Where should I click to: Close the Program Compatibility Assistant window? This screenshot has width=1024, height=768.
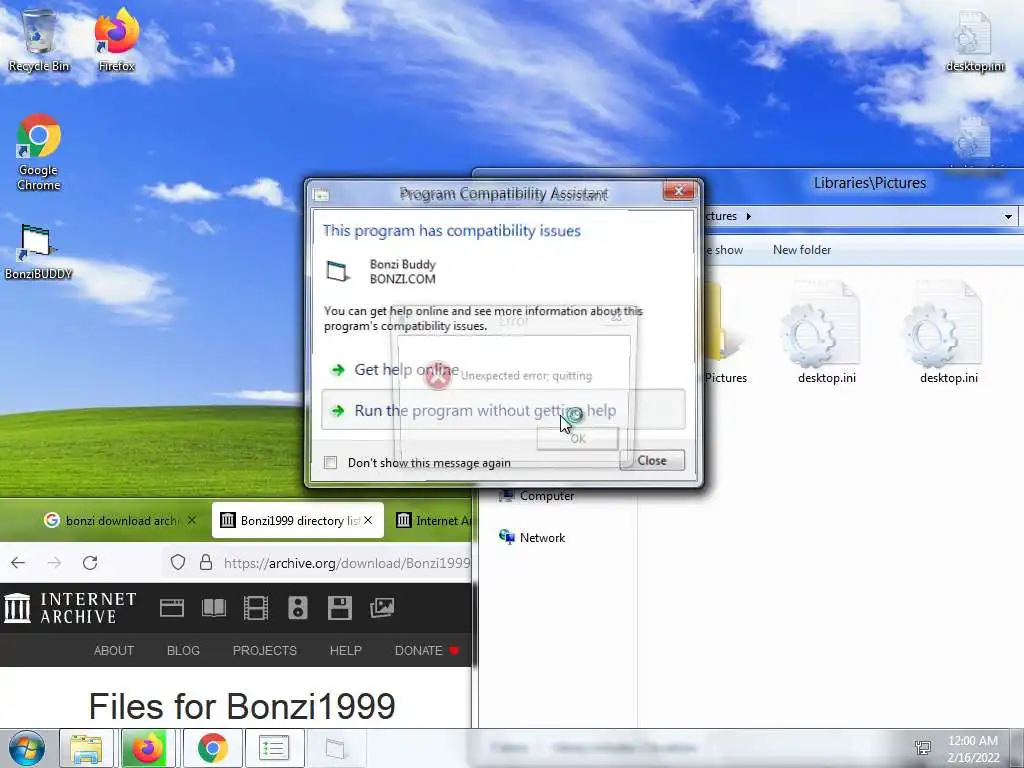click(x=679, y=191)
